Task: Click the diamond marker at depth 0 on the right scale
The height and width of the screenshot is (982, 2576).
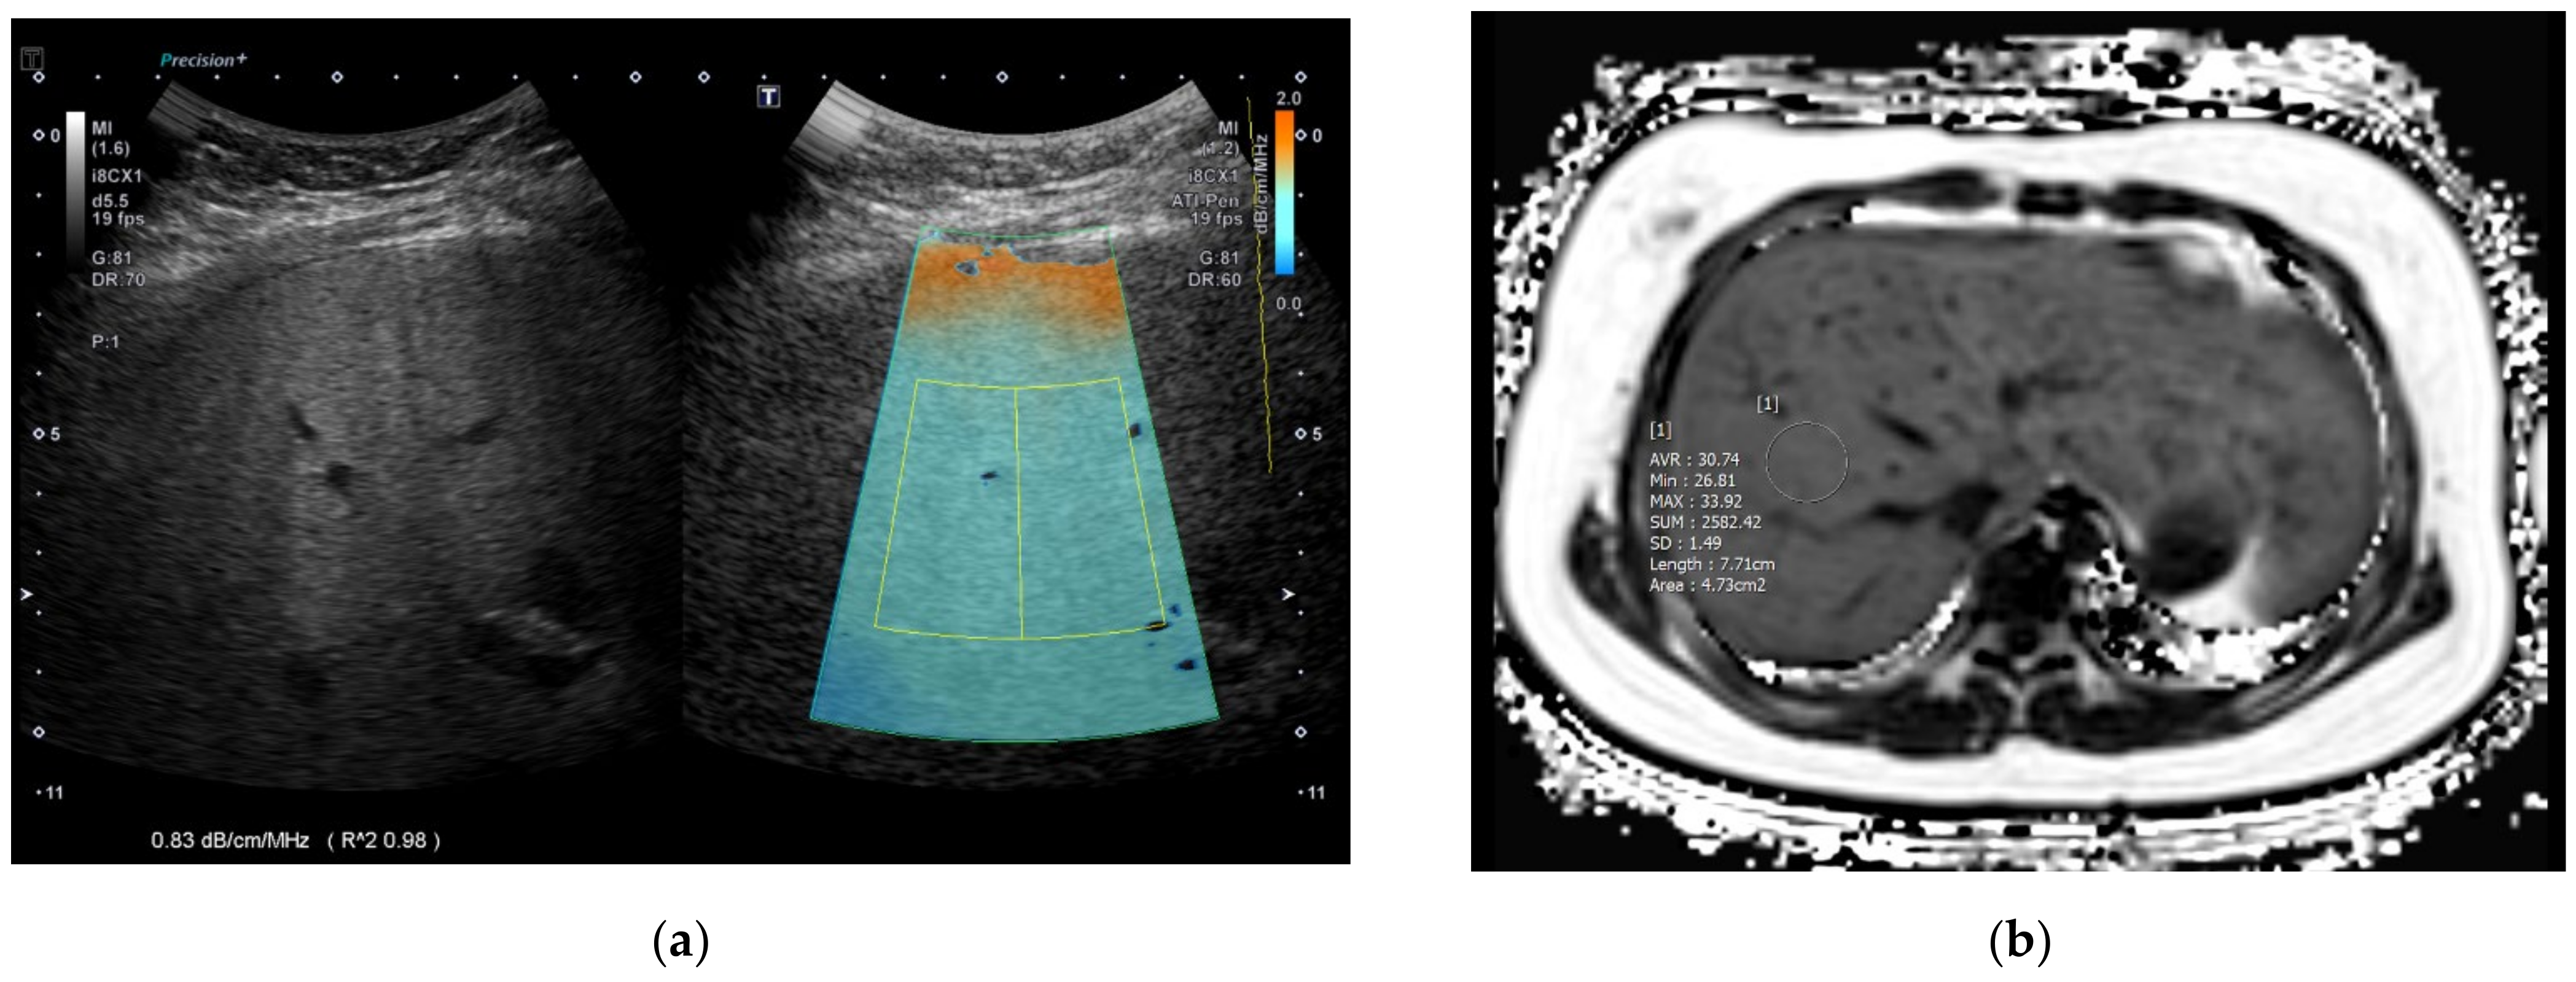Action: point(1301,136)
